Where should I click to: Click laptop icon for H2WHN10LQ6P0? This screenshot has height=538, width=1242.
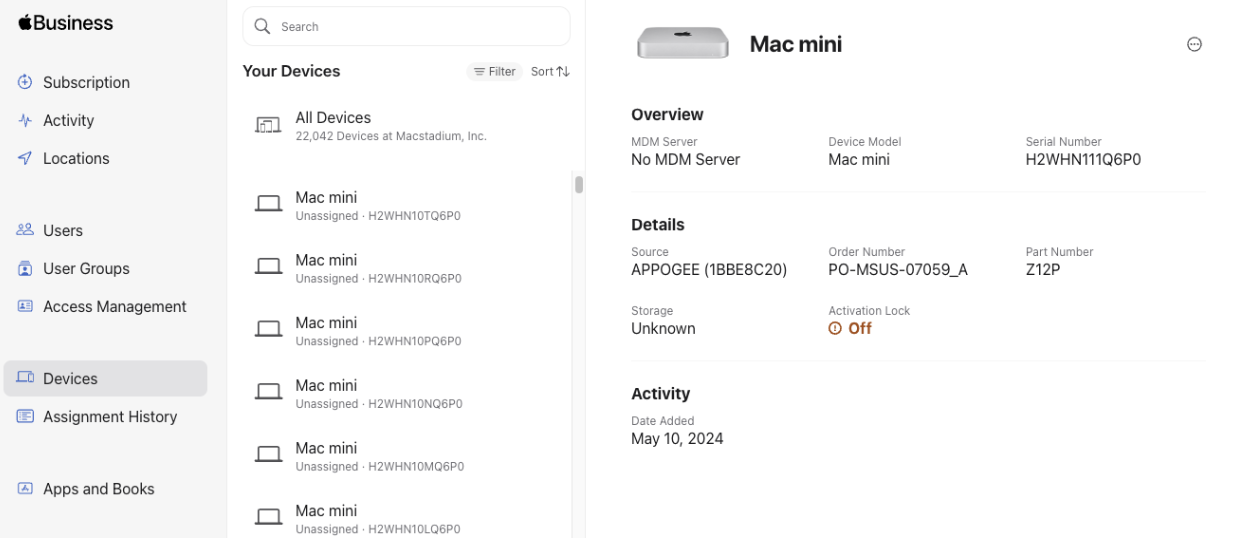point(268,517)
